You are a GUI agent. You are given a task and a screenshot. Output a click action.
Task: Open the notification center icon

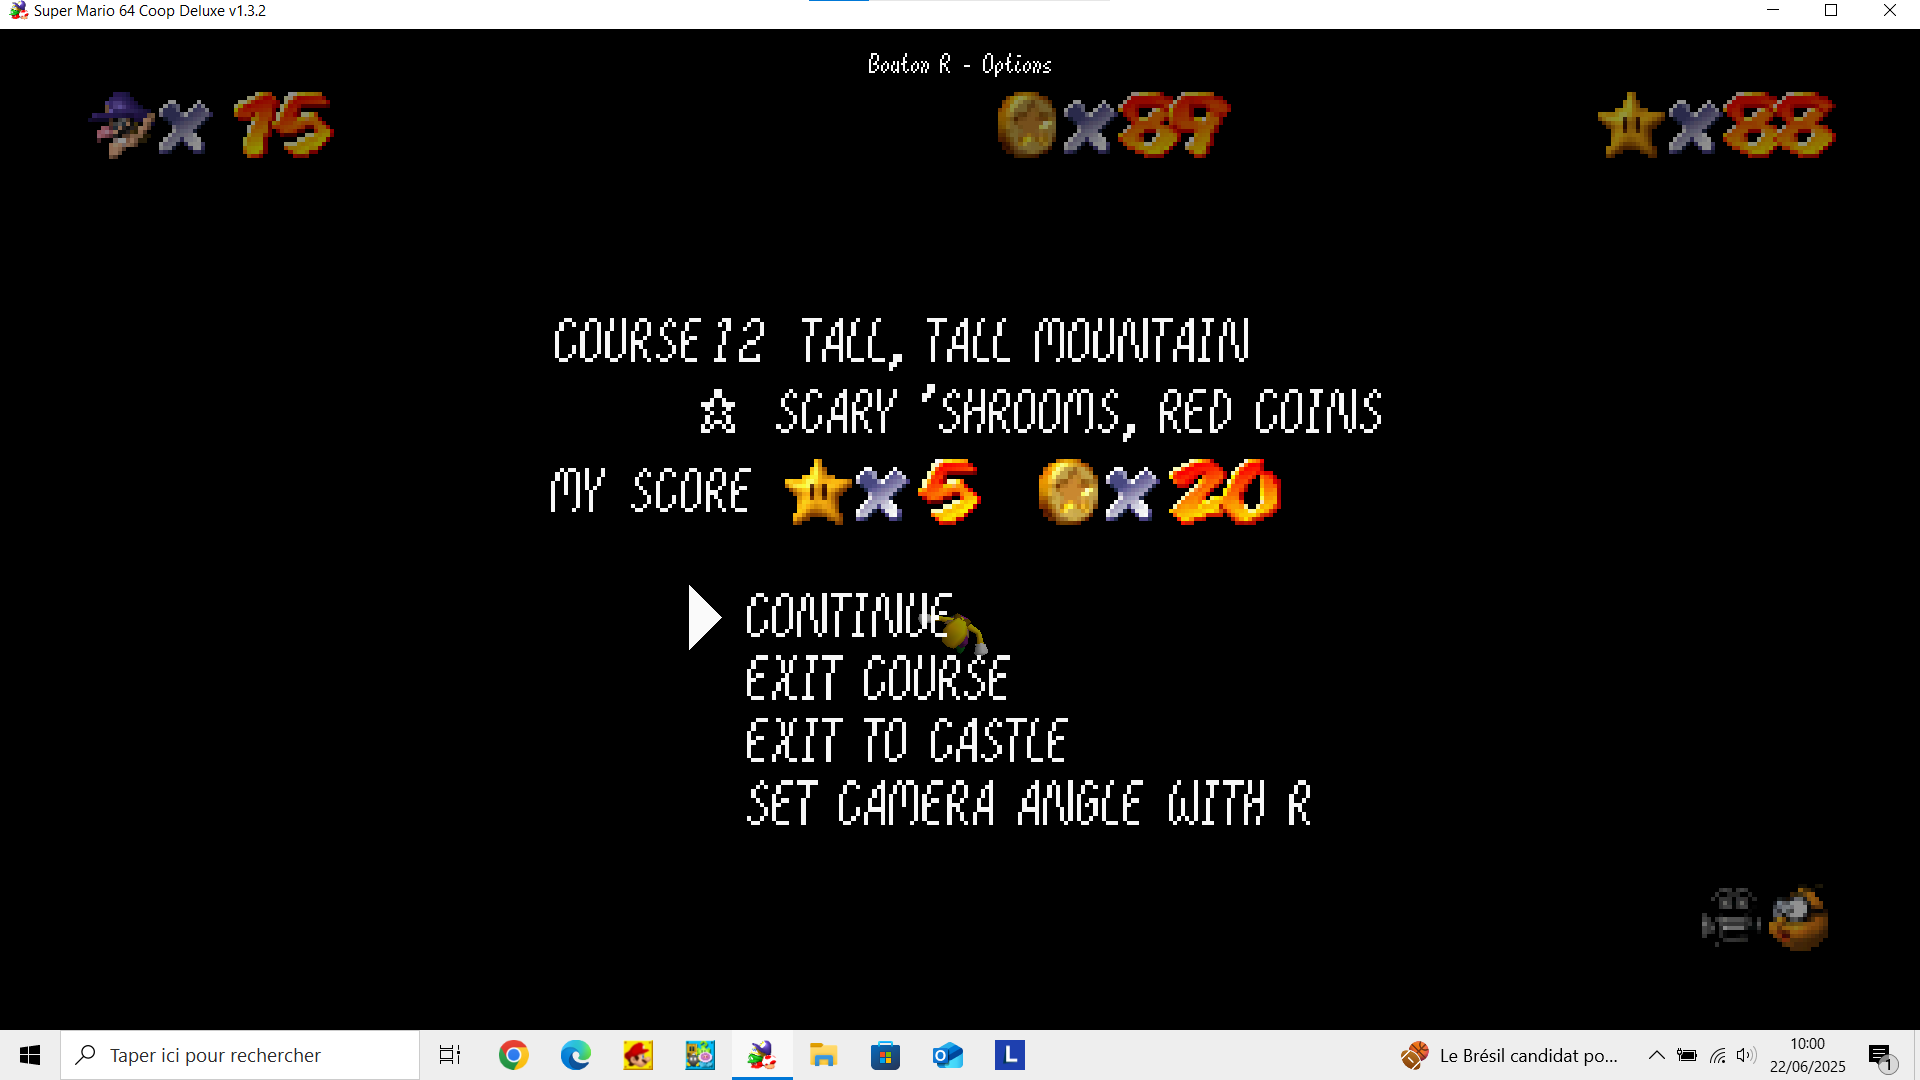pos(1880,1055)
